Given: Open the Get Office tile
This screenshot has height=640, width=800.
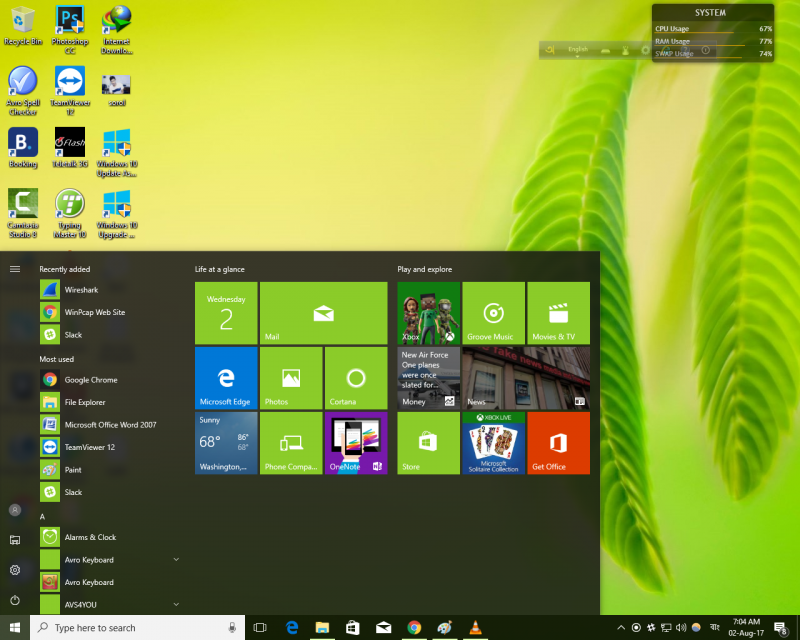Looking at the screenshot, I should (x=558, y=443).
